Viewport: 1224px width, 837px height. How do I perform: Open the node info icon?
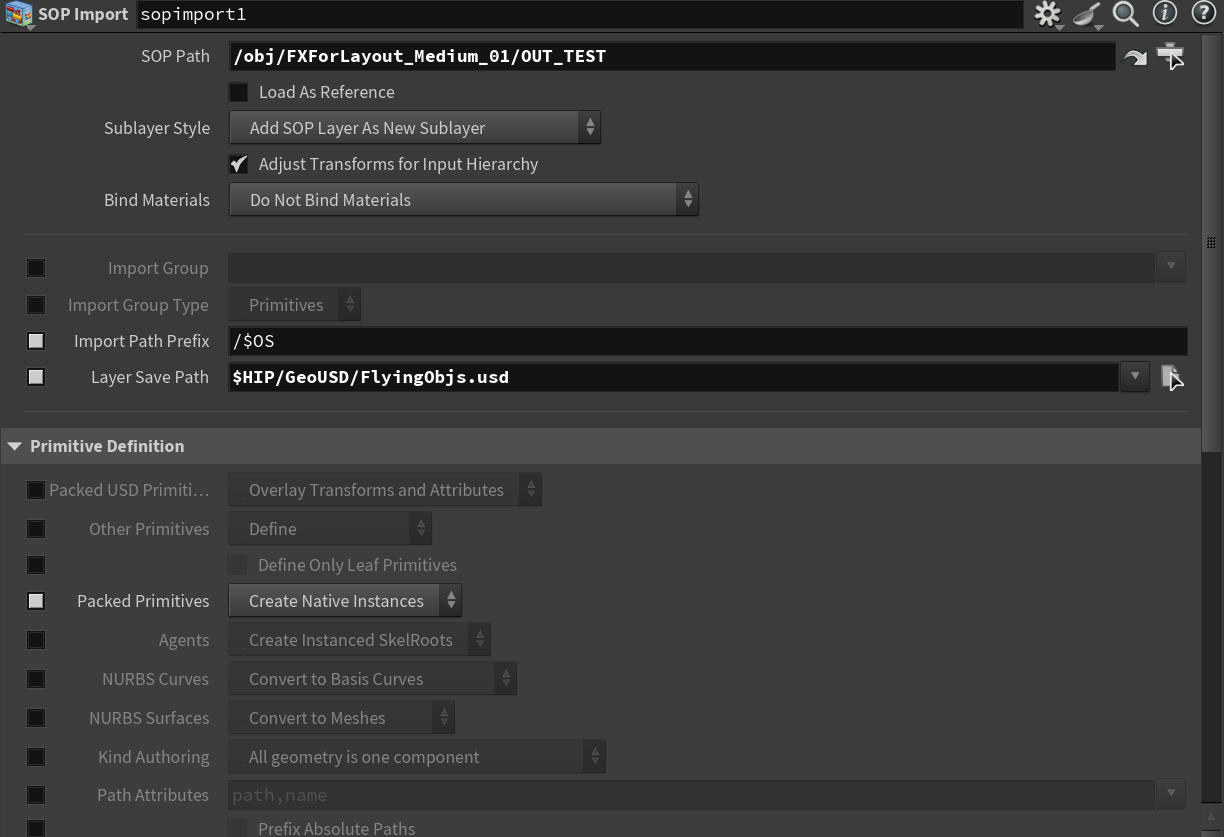(x=1165, y=14)
